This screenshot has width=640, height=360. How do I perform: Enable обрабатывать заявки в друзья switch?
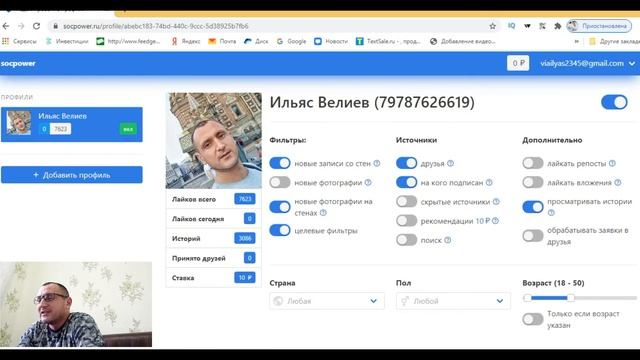(x=533, y=236)
